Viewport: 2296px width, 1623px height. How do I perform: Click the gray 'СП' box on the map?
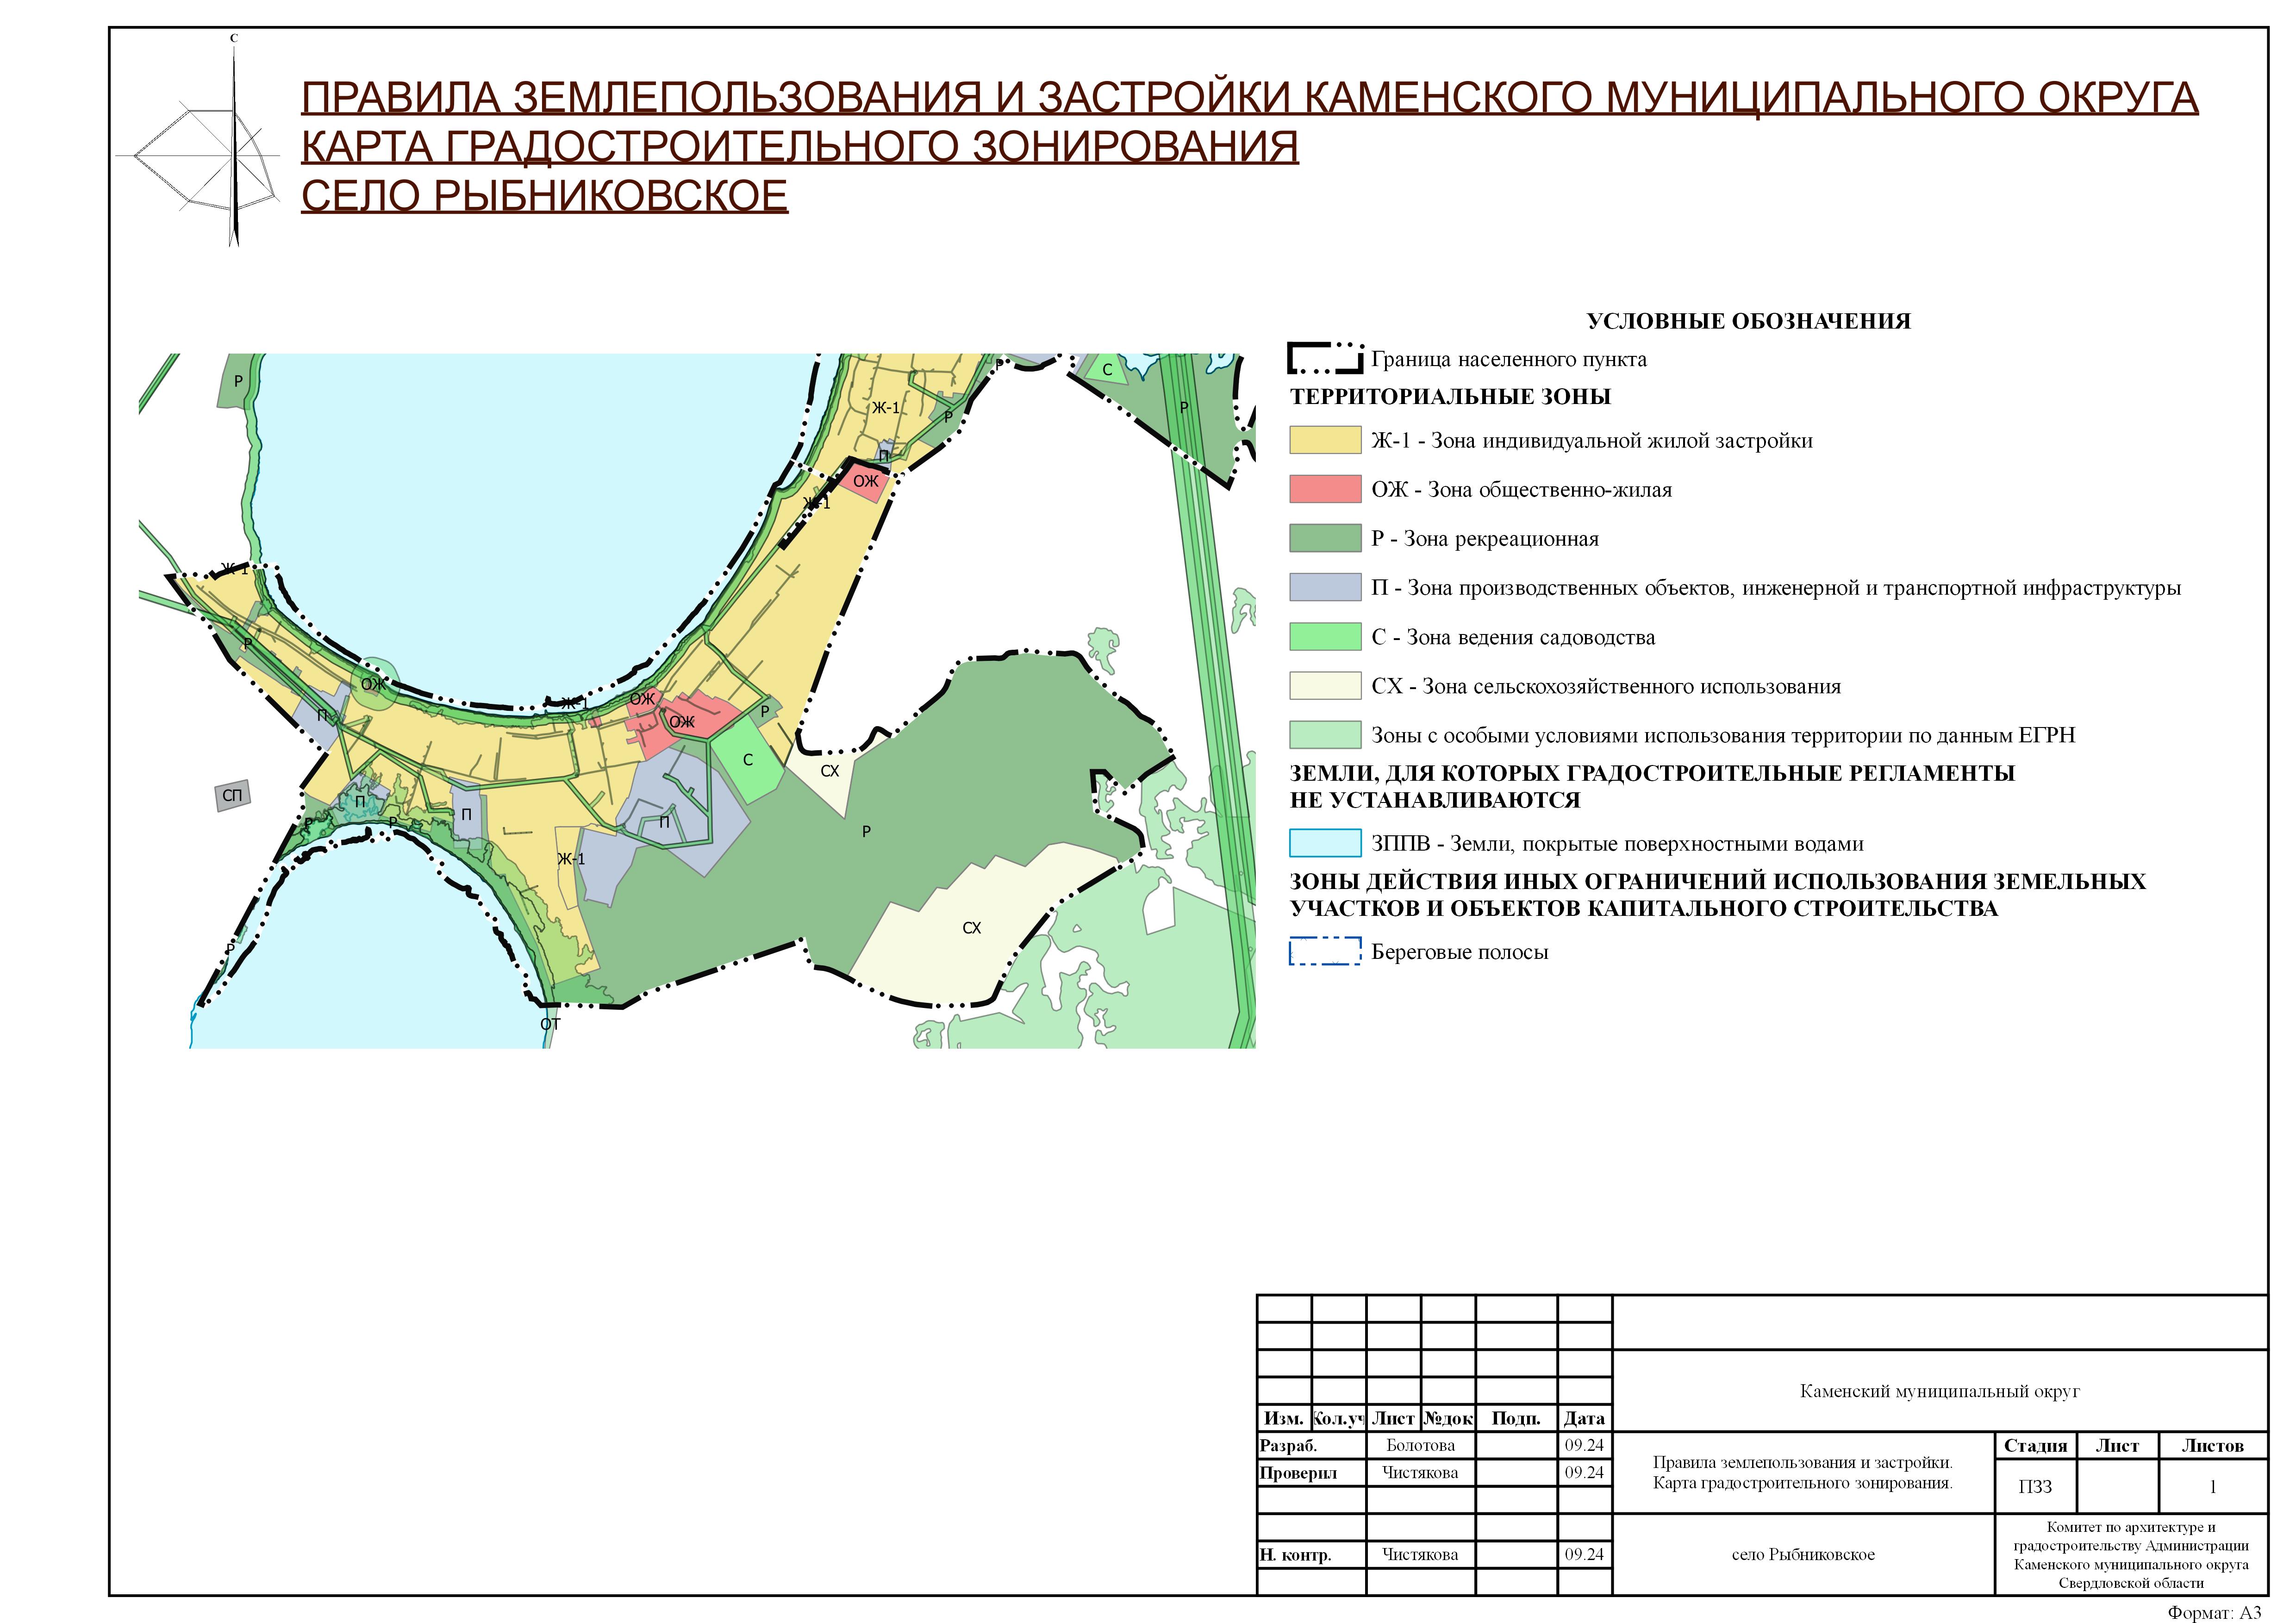tap(232, 795)
